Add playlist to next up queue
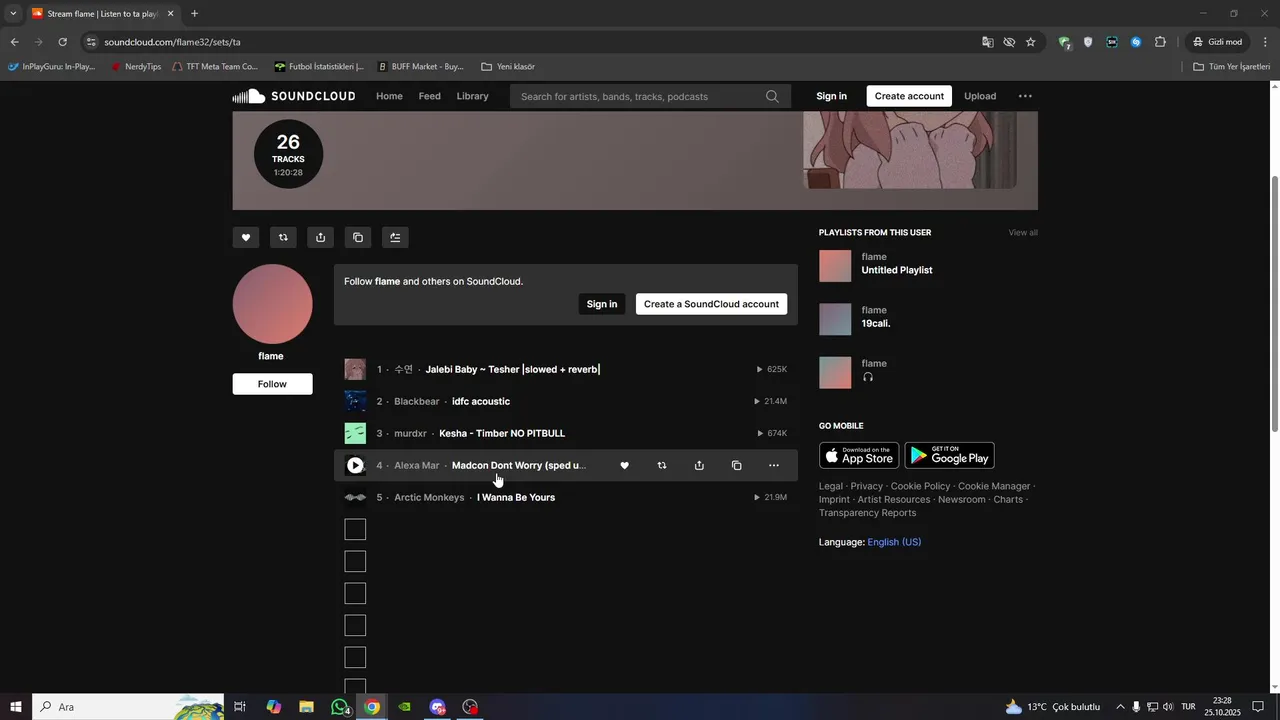Image resolution: width=1280 pixels, height=720 pixels. coord(395,237)
